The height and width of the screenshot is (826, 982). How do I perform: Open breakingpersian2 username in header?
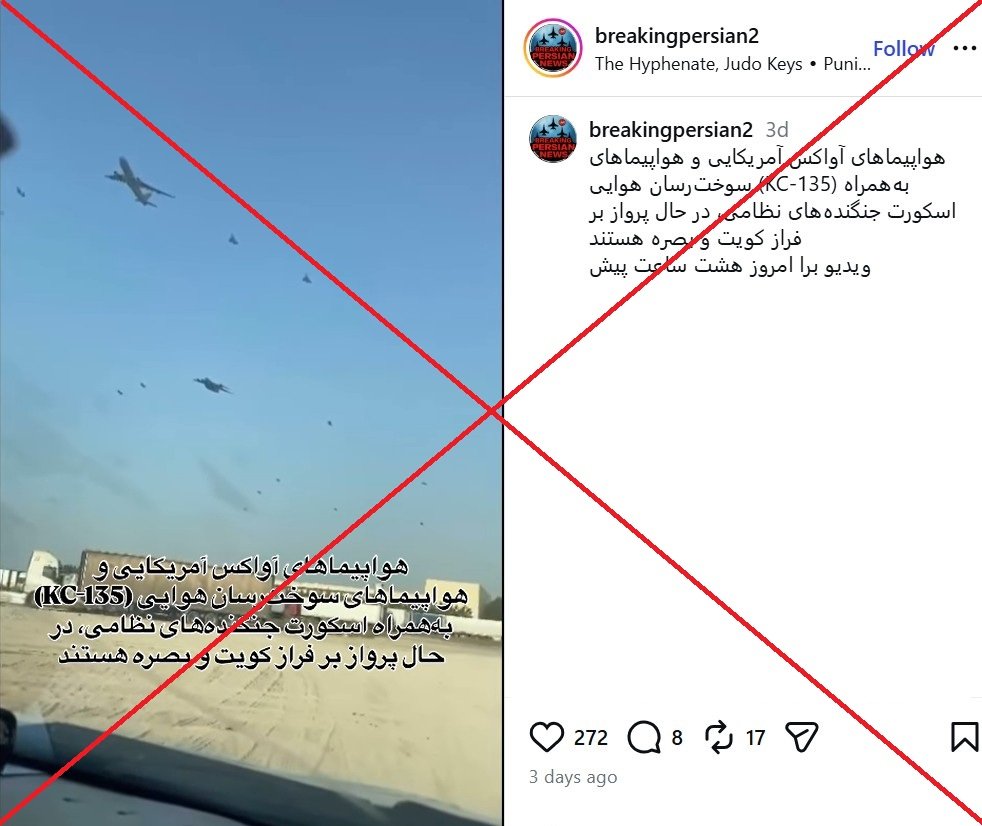tap(676, 36)
